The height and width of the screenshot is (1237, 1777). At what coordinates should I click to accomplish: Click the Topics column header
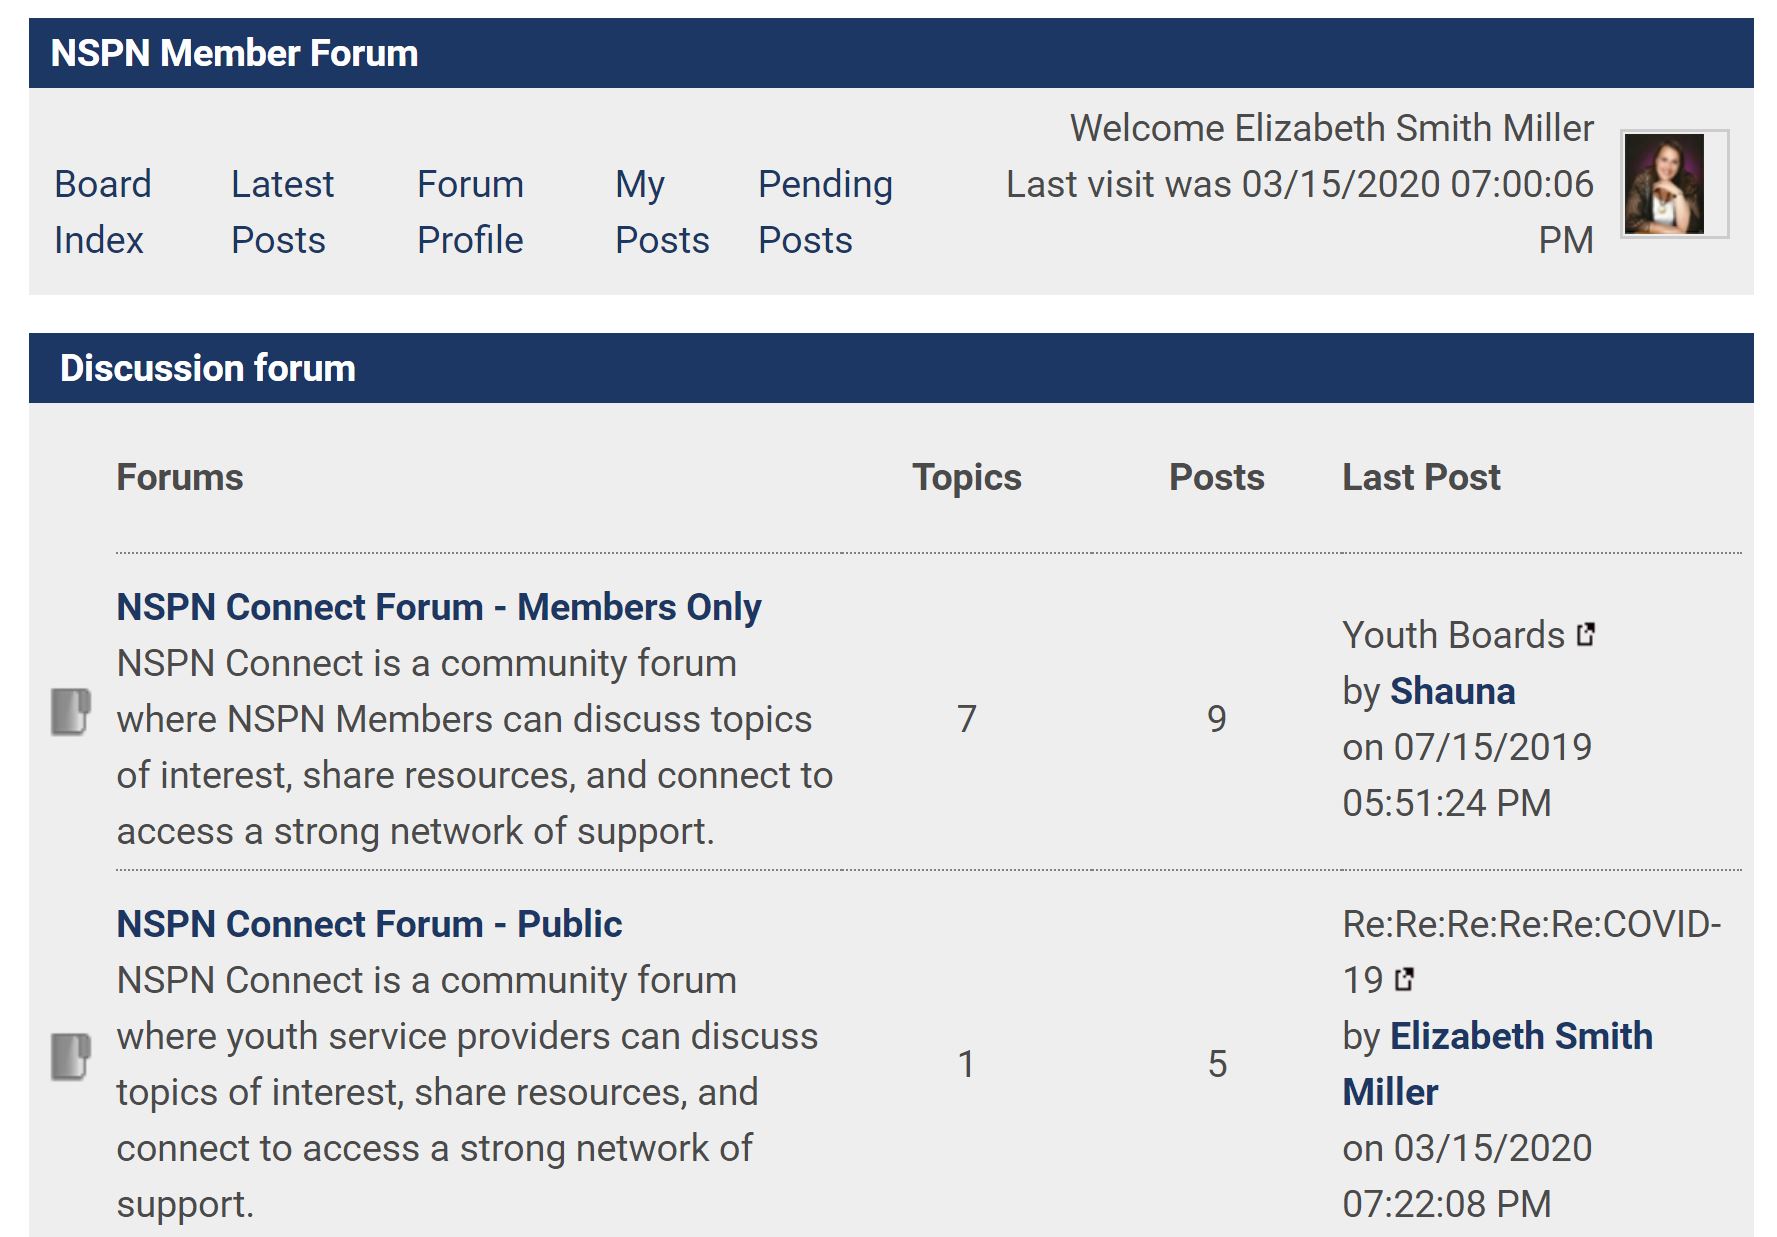pos(967,477)
